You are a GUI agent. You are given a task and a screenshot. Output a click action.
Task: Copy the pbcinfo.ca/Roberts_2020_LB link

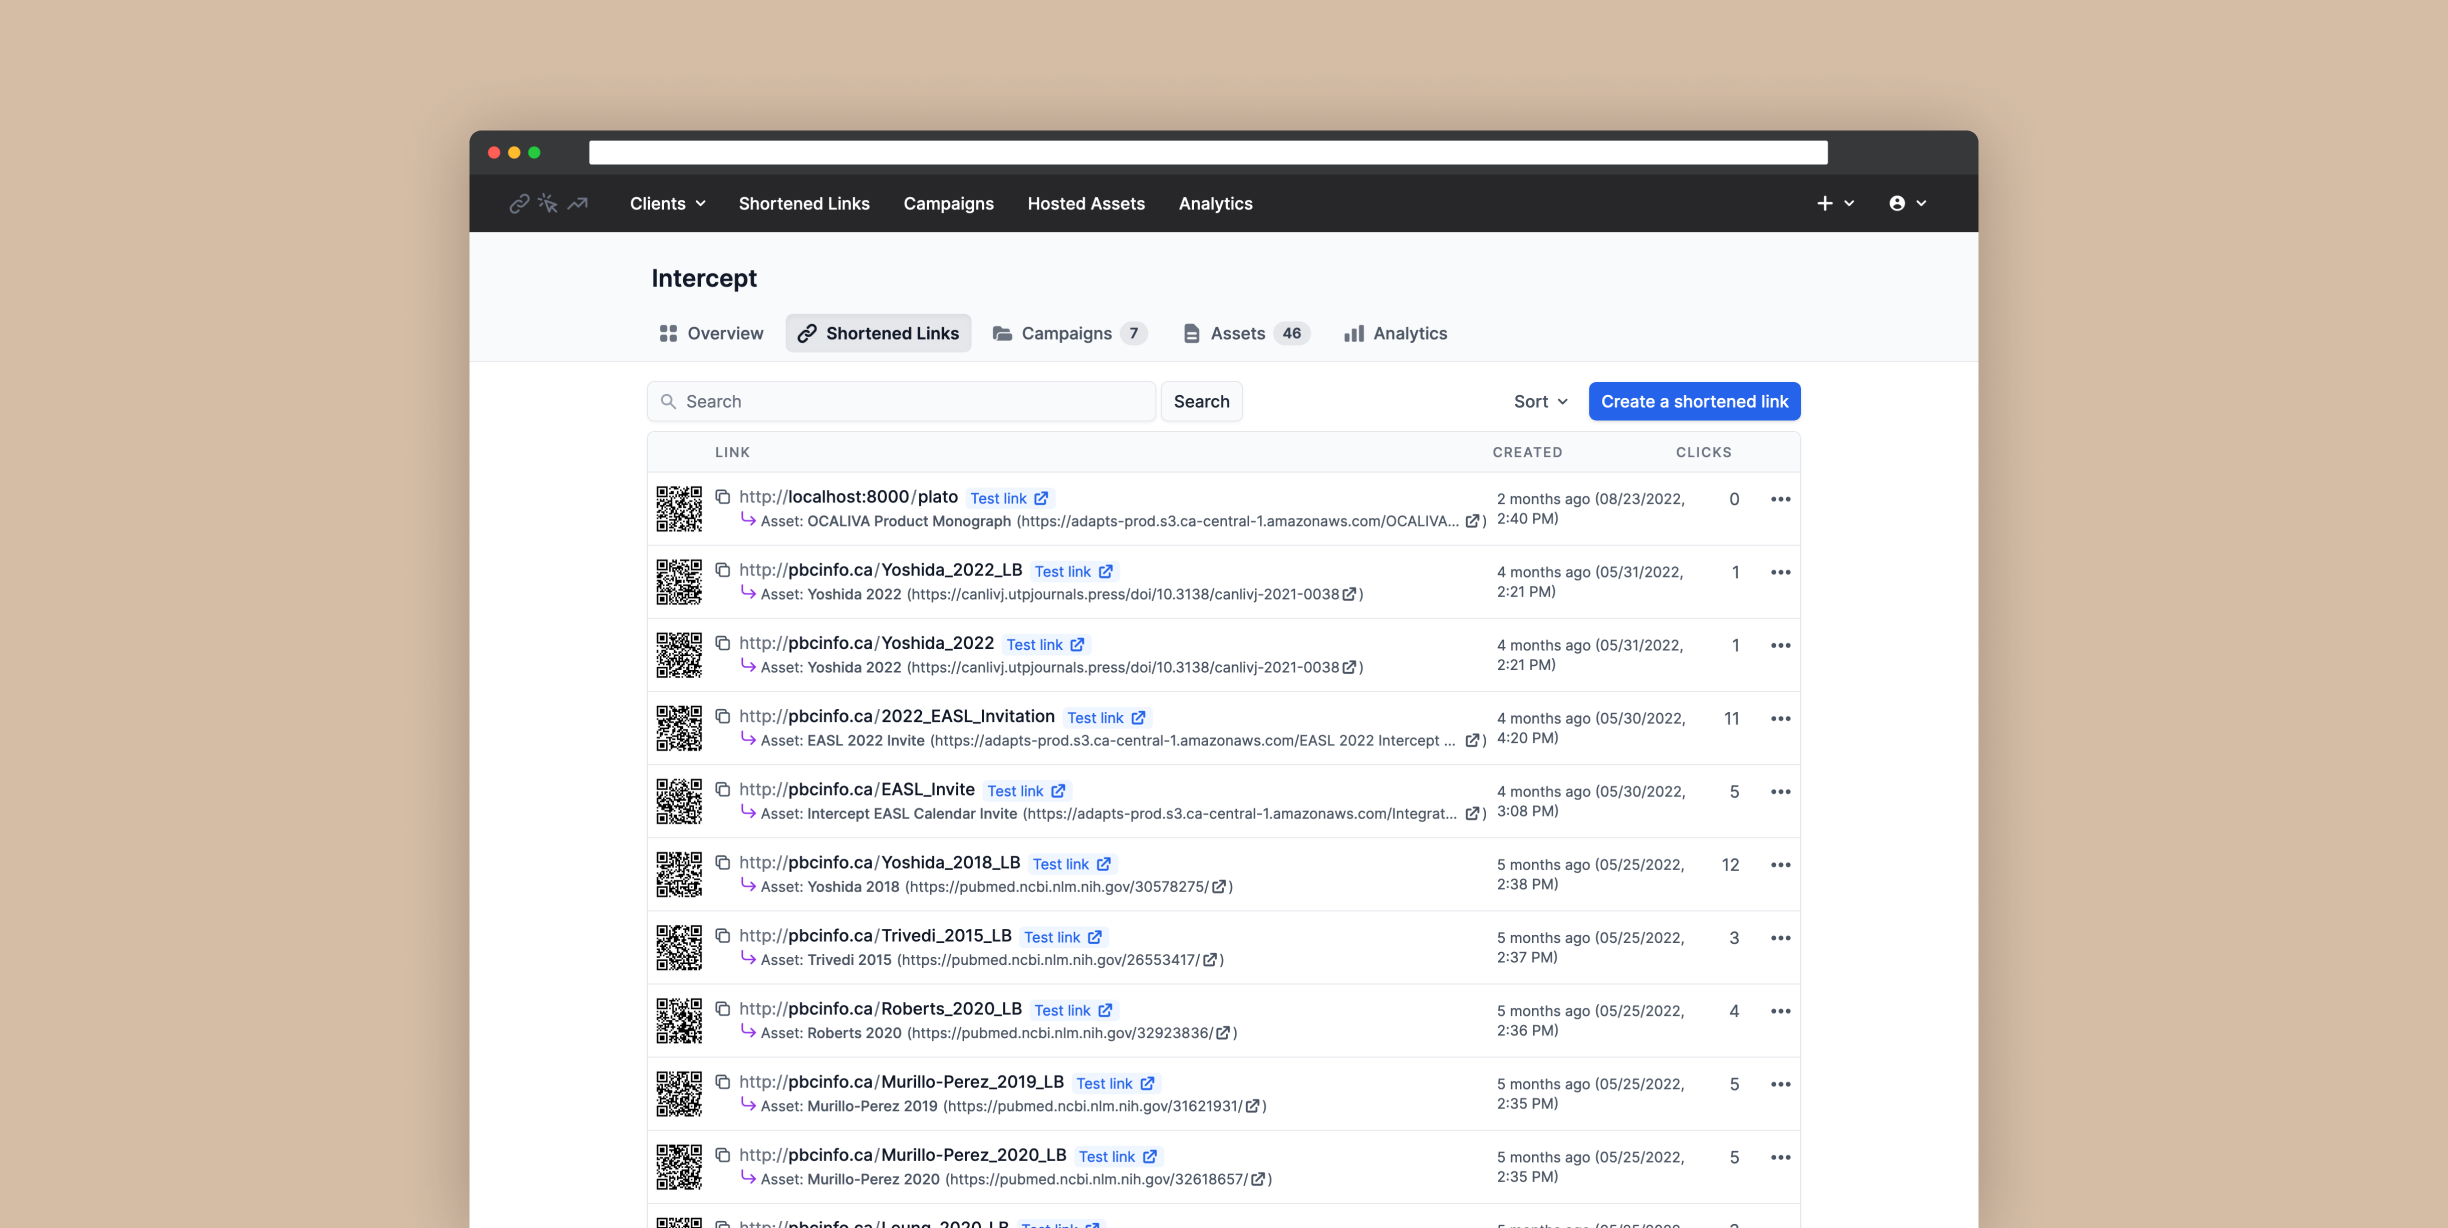(x=723, y=1009)
